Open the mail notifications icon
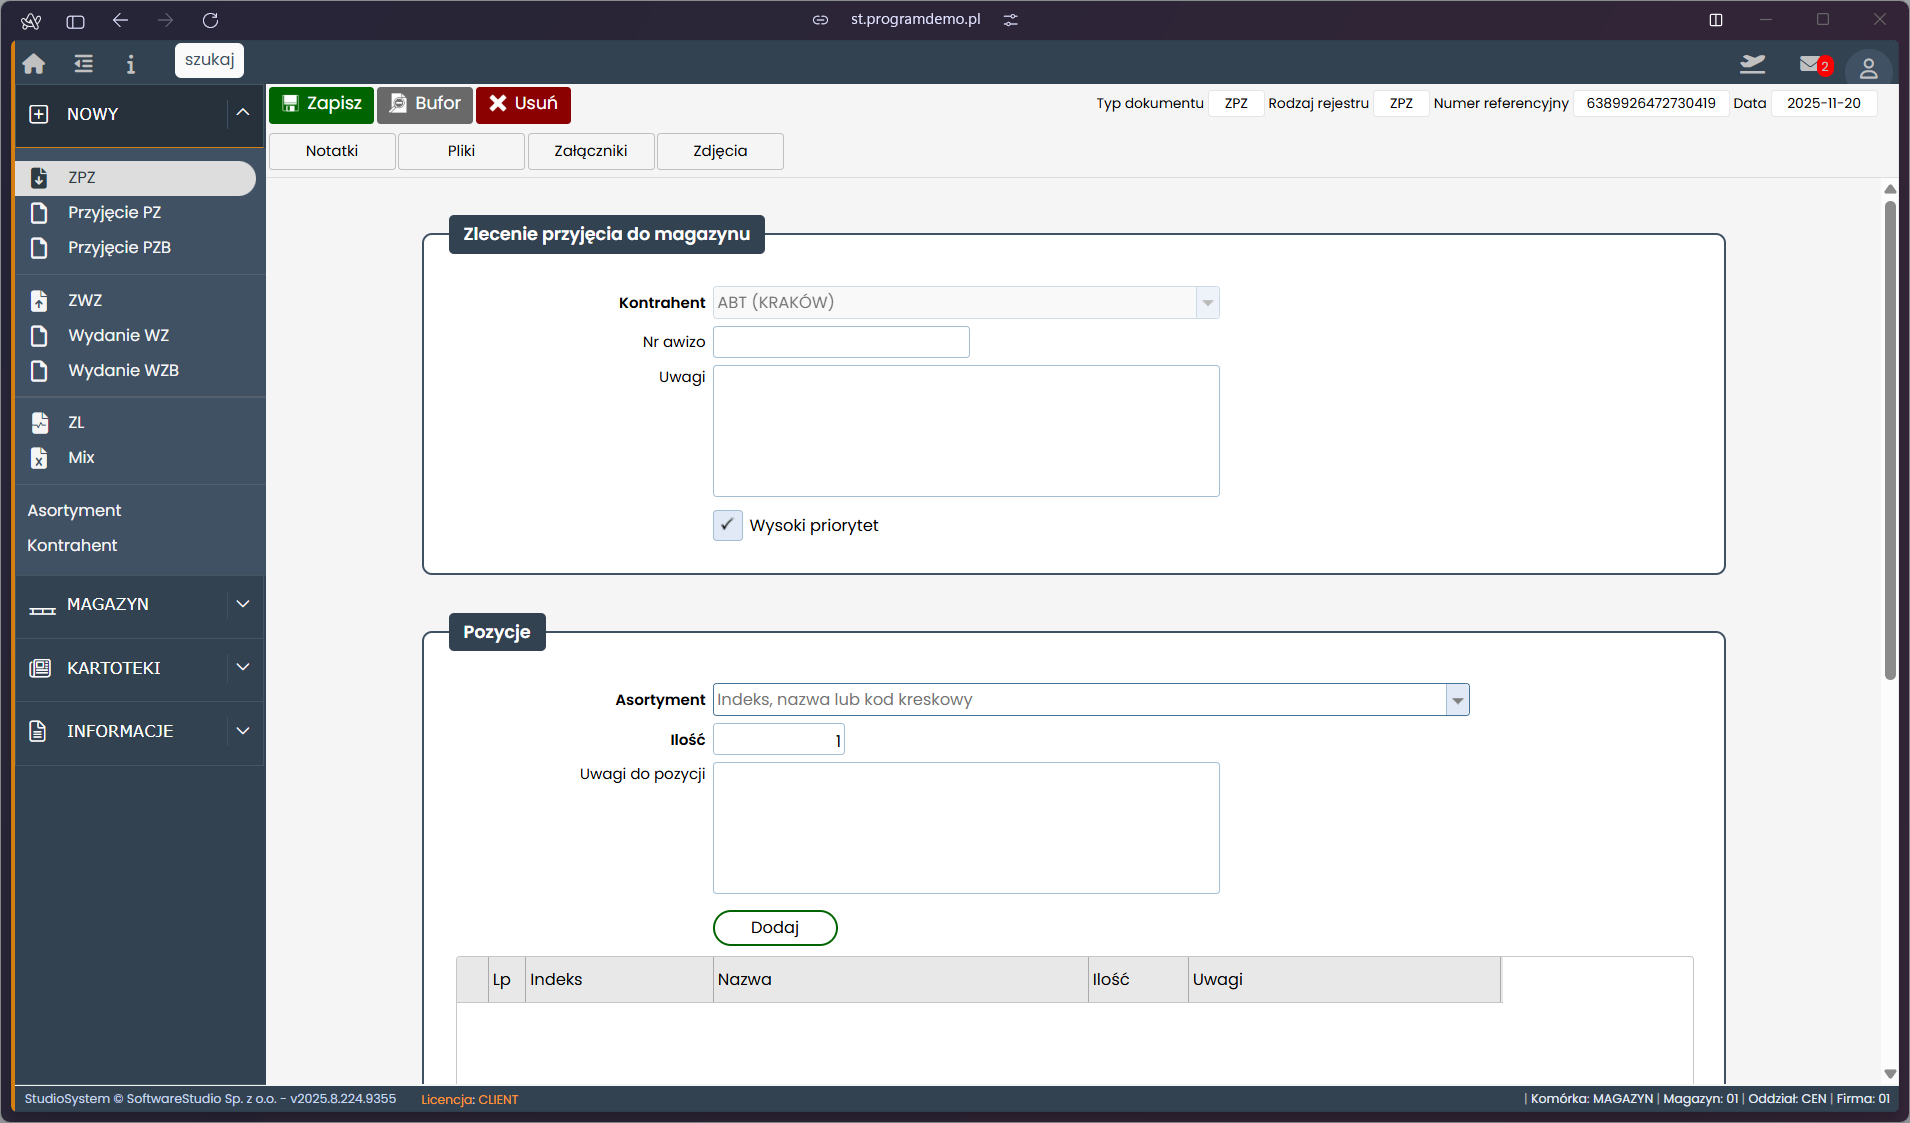This screenshot has height=1123, width=1910. click(1812, 65)
